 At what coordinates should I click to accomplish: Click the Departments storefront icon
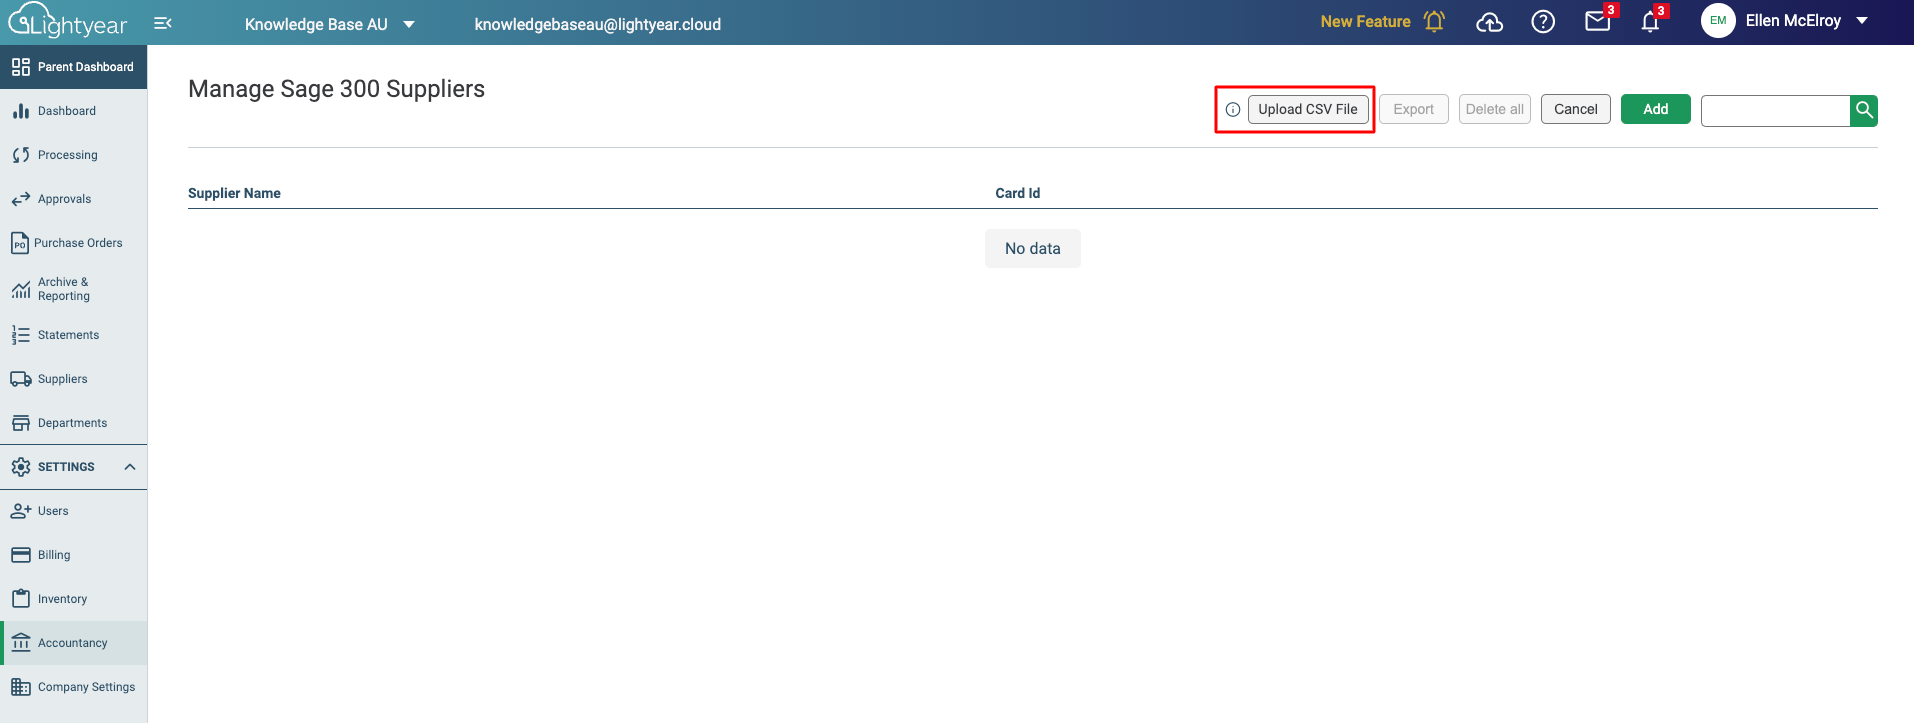[21, 423]
